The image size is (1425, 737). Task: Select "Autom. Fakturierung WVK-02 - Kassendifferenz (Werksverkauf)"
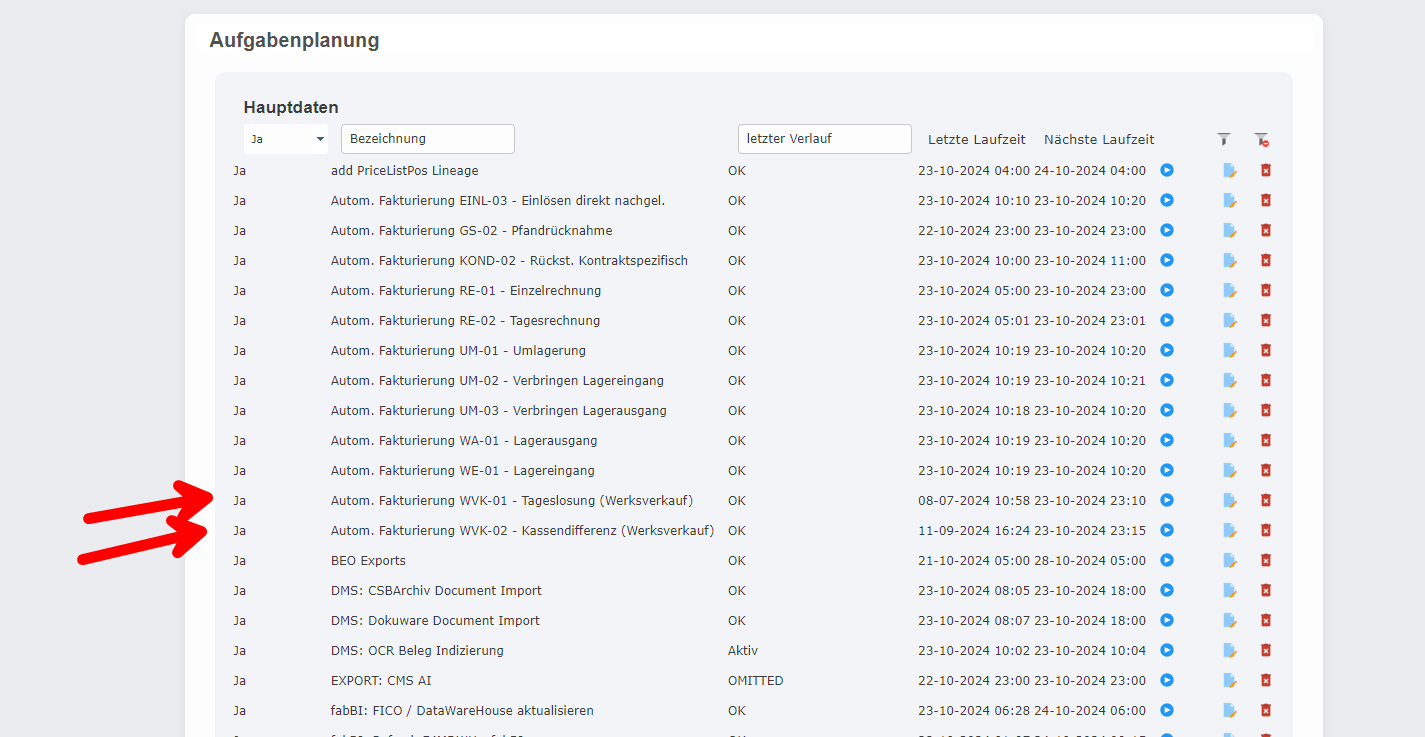coord(522,530)
